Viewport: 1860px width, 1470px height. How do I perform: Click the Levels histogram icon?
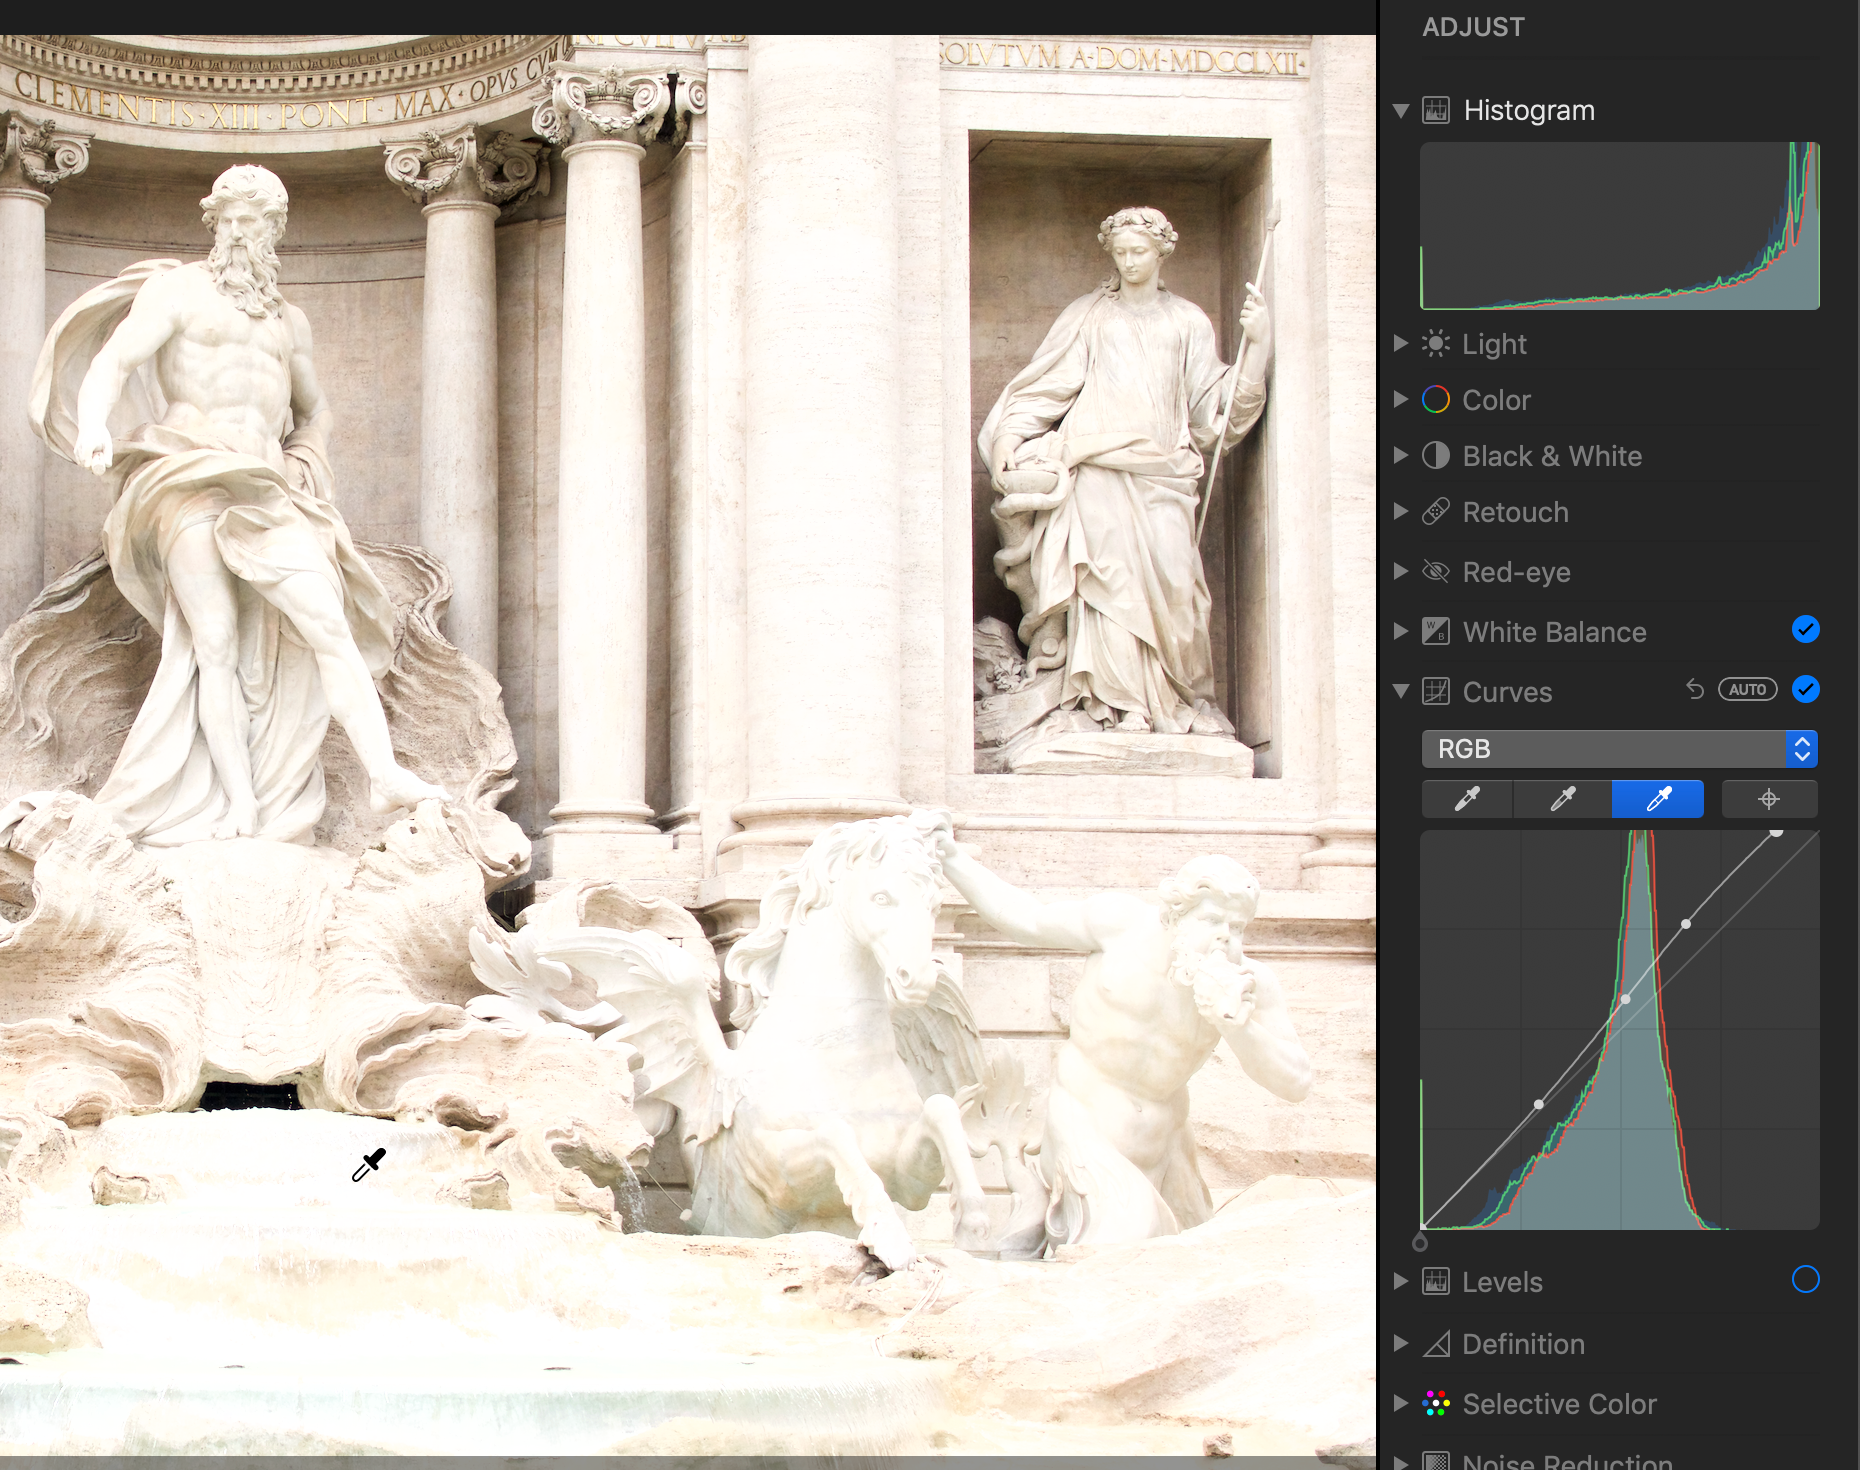[1436, 1281]
